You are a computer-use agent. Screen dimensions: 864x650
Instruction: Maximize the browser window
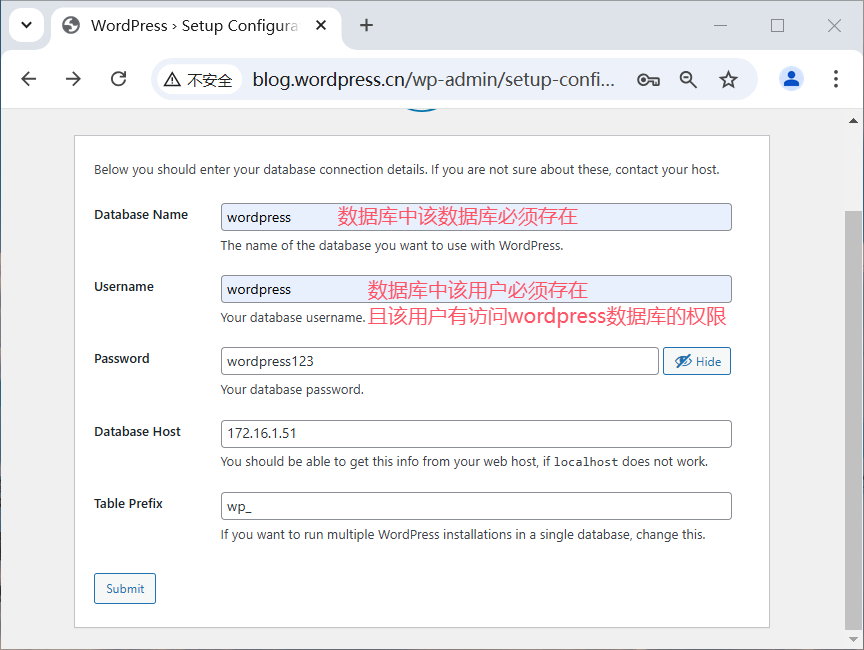pyautogui.click(x=777, y=25)
